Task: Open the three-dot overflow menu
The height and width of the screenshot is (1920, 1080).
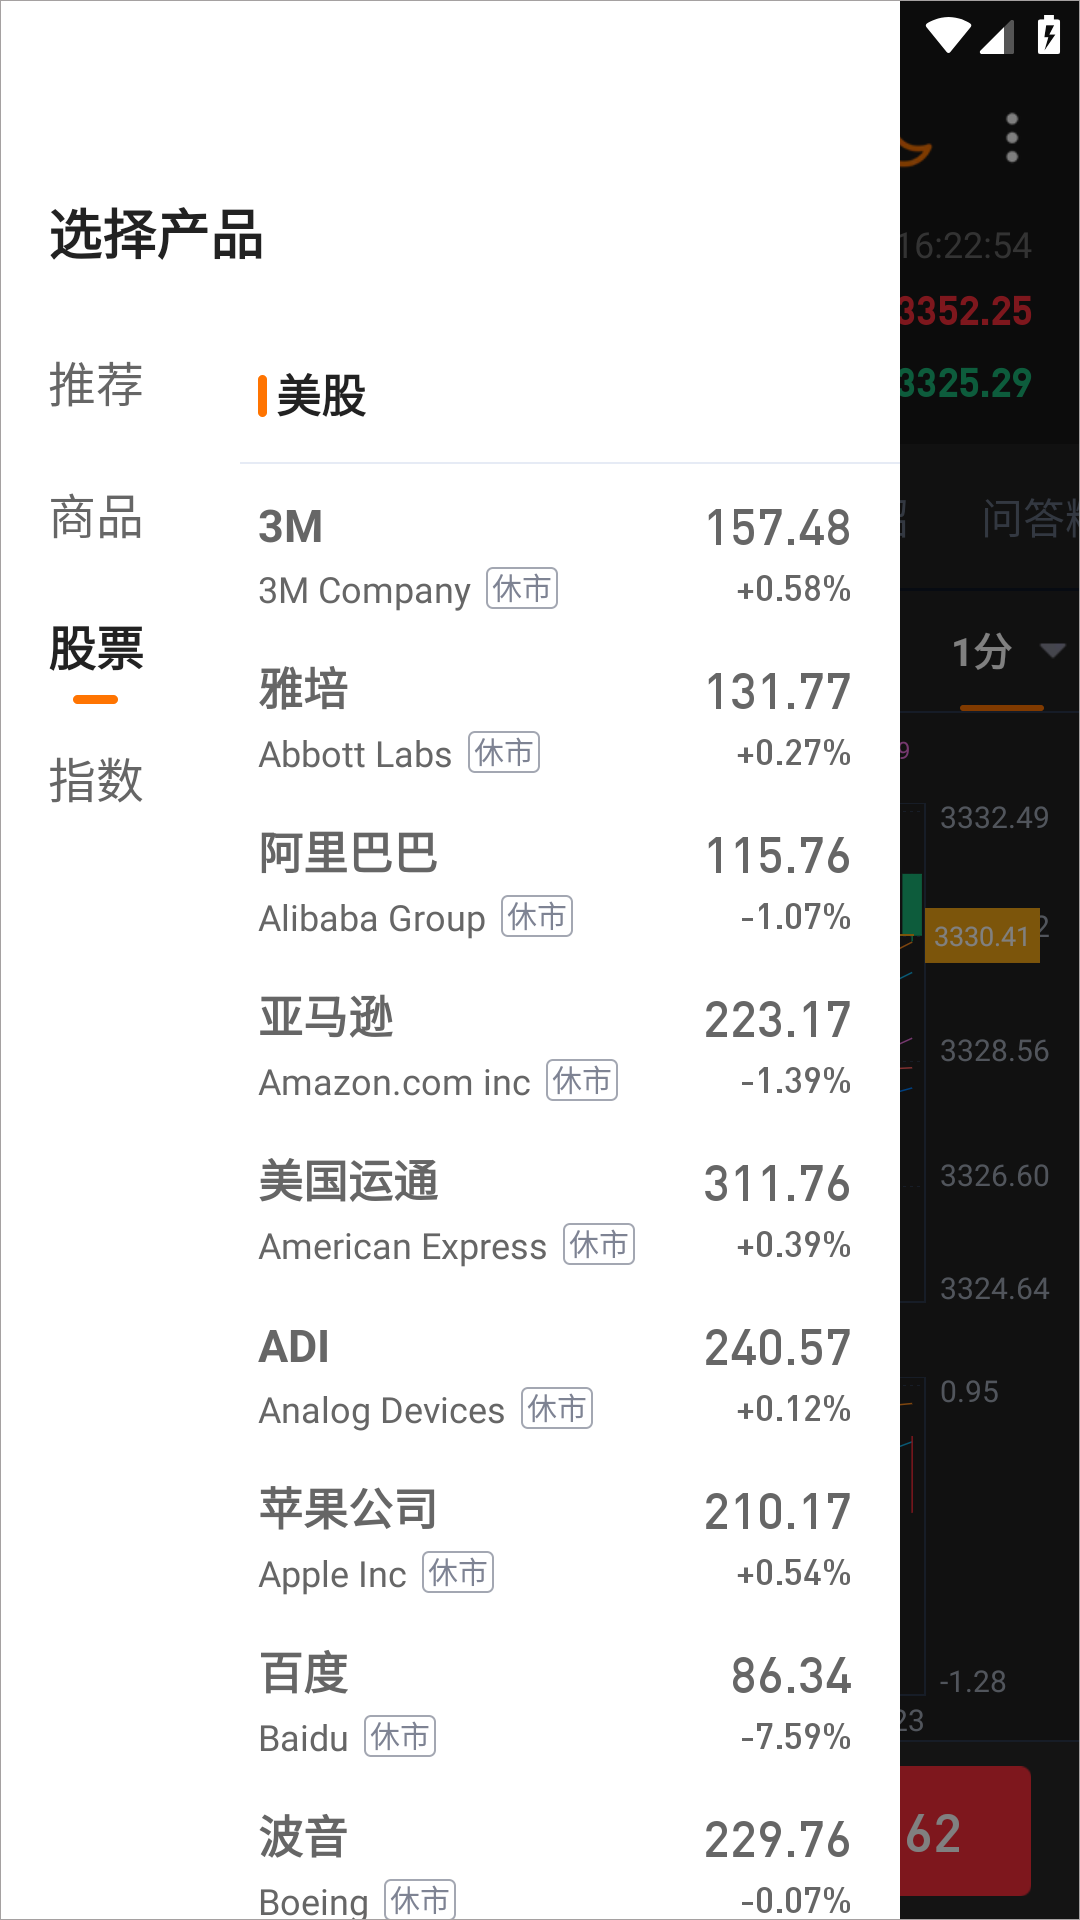Action: [x=1012, y=138]
